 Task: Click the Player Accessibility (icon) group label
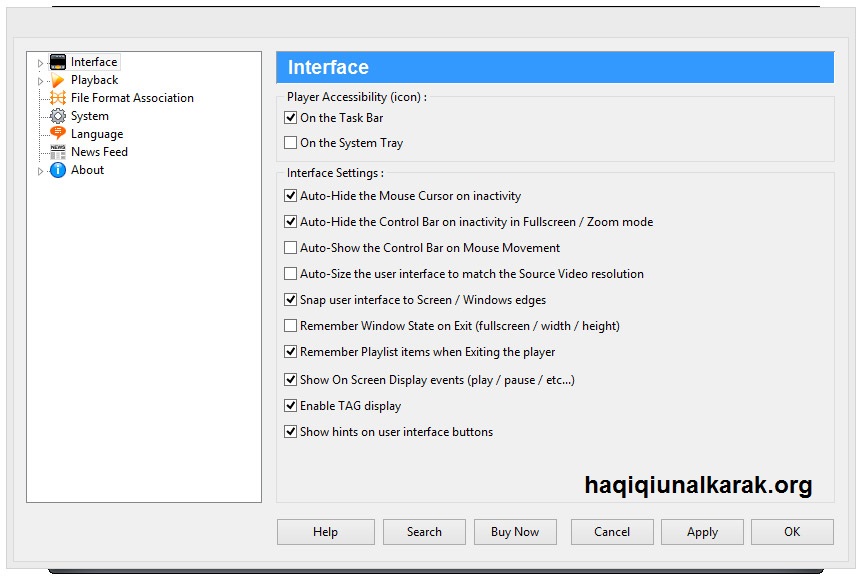(356, 97)
